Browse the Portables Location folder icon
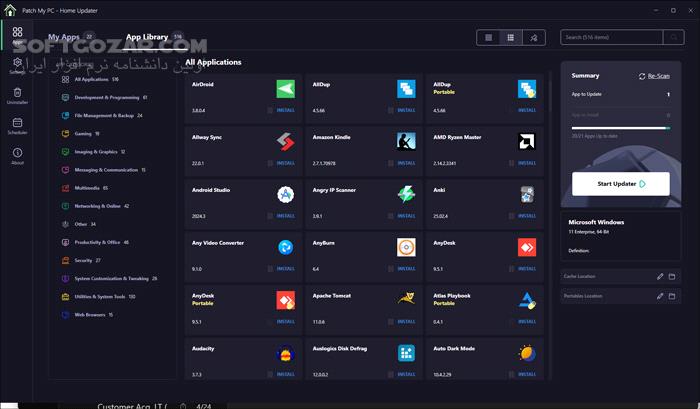Screen dimensions: 700x409 pyautogui.click(x=672, y=296)
